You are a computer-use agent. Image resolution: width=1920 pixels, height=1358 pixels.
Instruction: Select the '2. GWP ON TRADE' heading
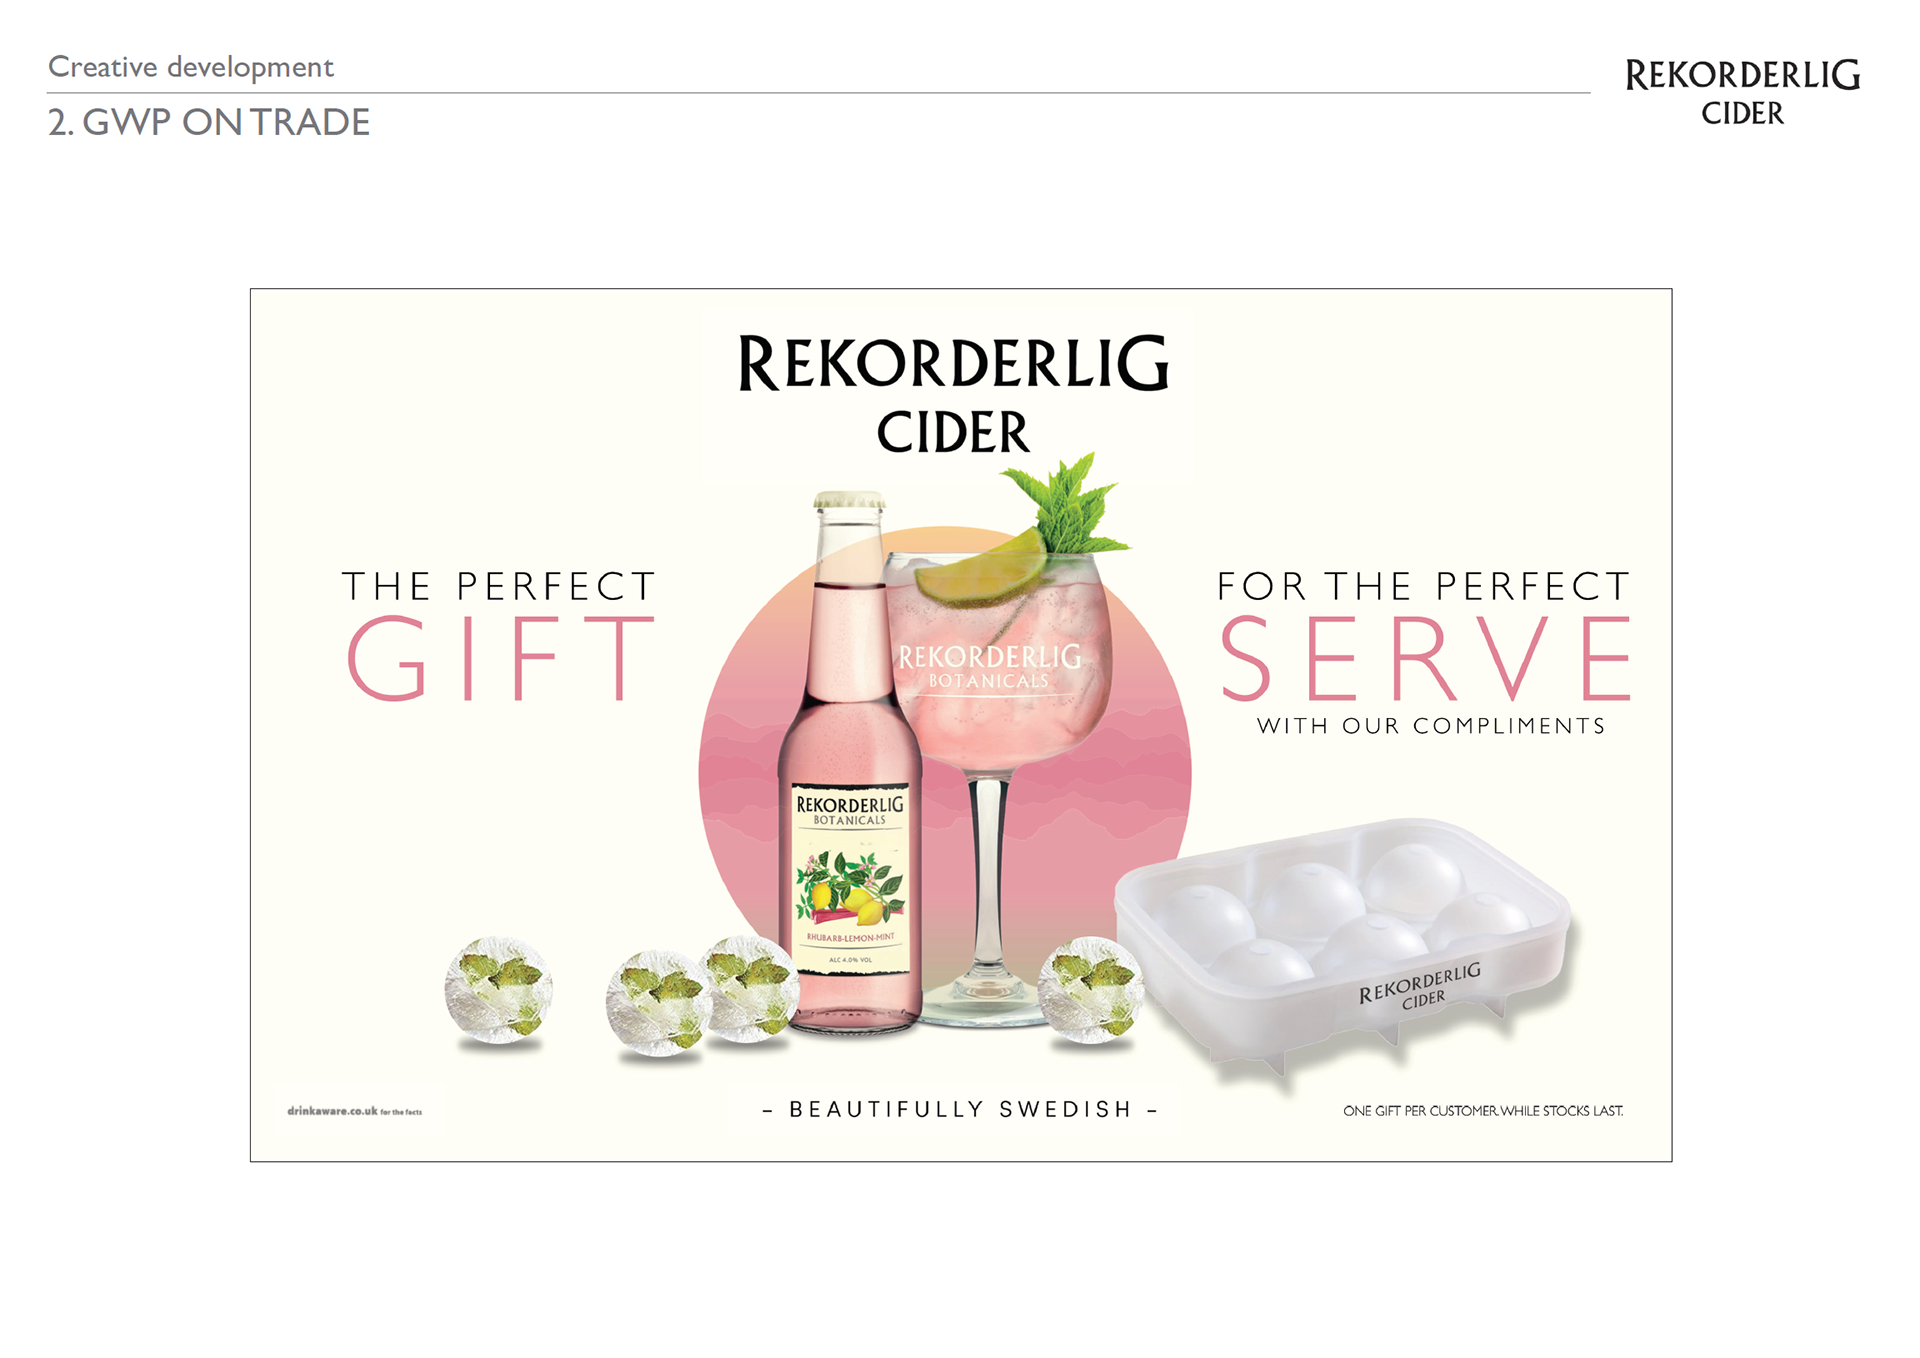209,122
